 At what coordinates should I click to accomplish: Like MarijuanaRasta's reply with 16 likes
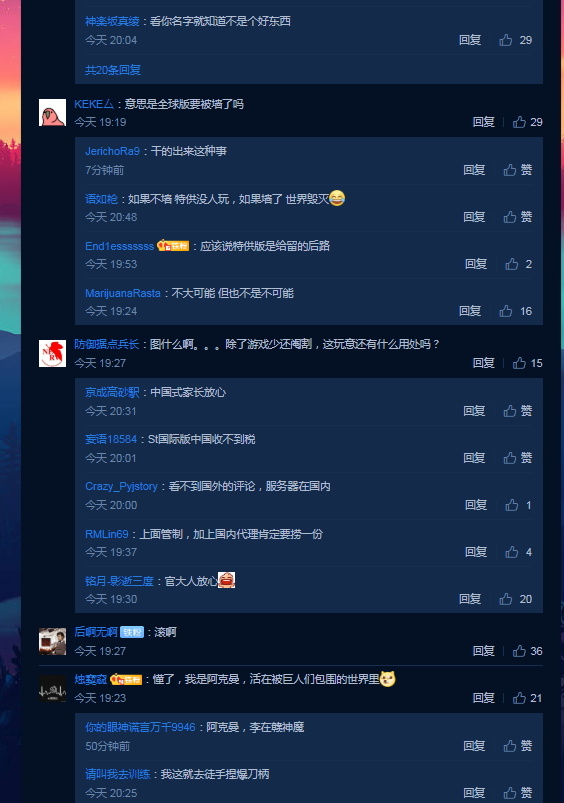coord(515,311)
